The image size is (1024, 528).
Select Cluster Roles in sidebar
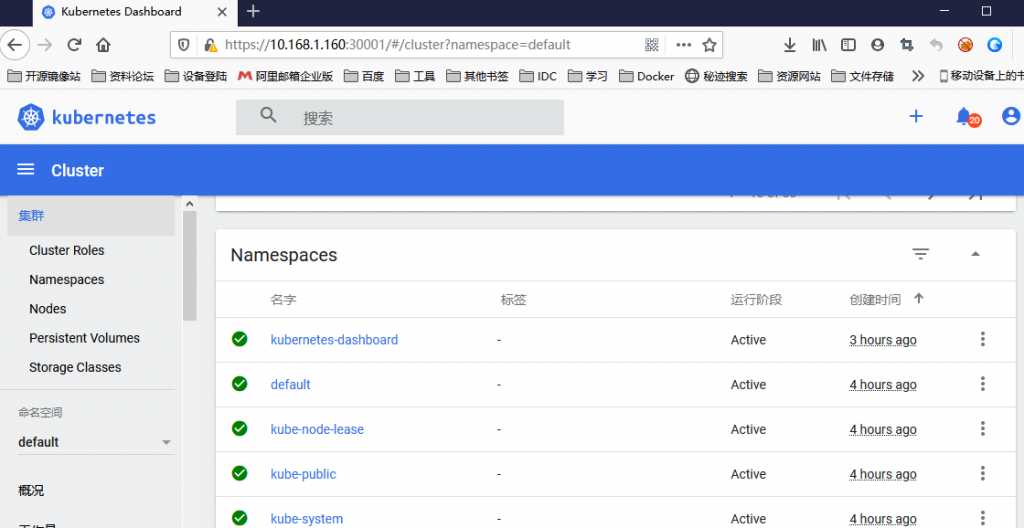(67, 251)
